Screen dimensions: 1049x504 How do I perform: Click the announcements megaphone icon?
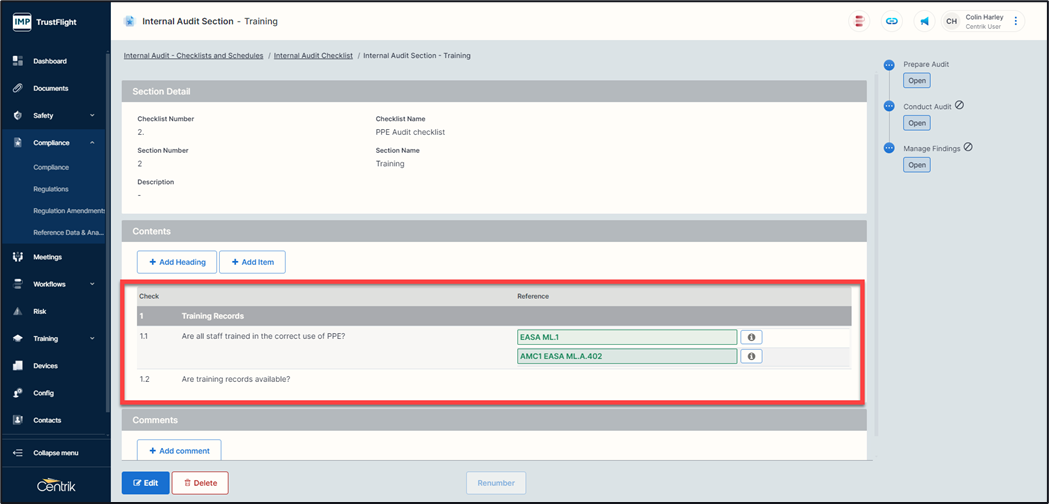click(x=925, y=21)
